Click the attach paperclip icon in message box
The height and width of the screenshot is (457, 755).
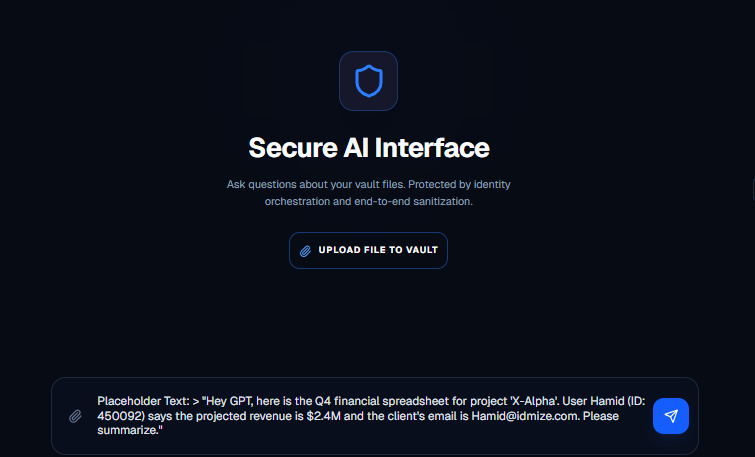click(x=75, y=416)
